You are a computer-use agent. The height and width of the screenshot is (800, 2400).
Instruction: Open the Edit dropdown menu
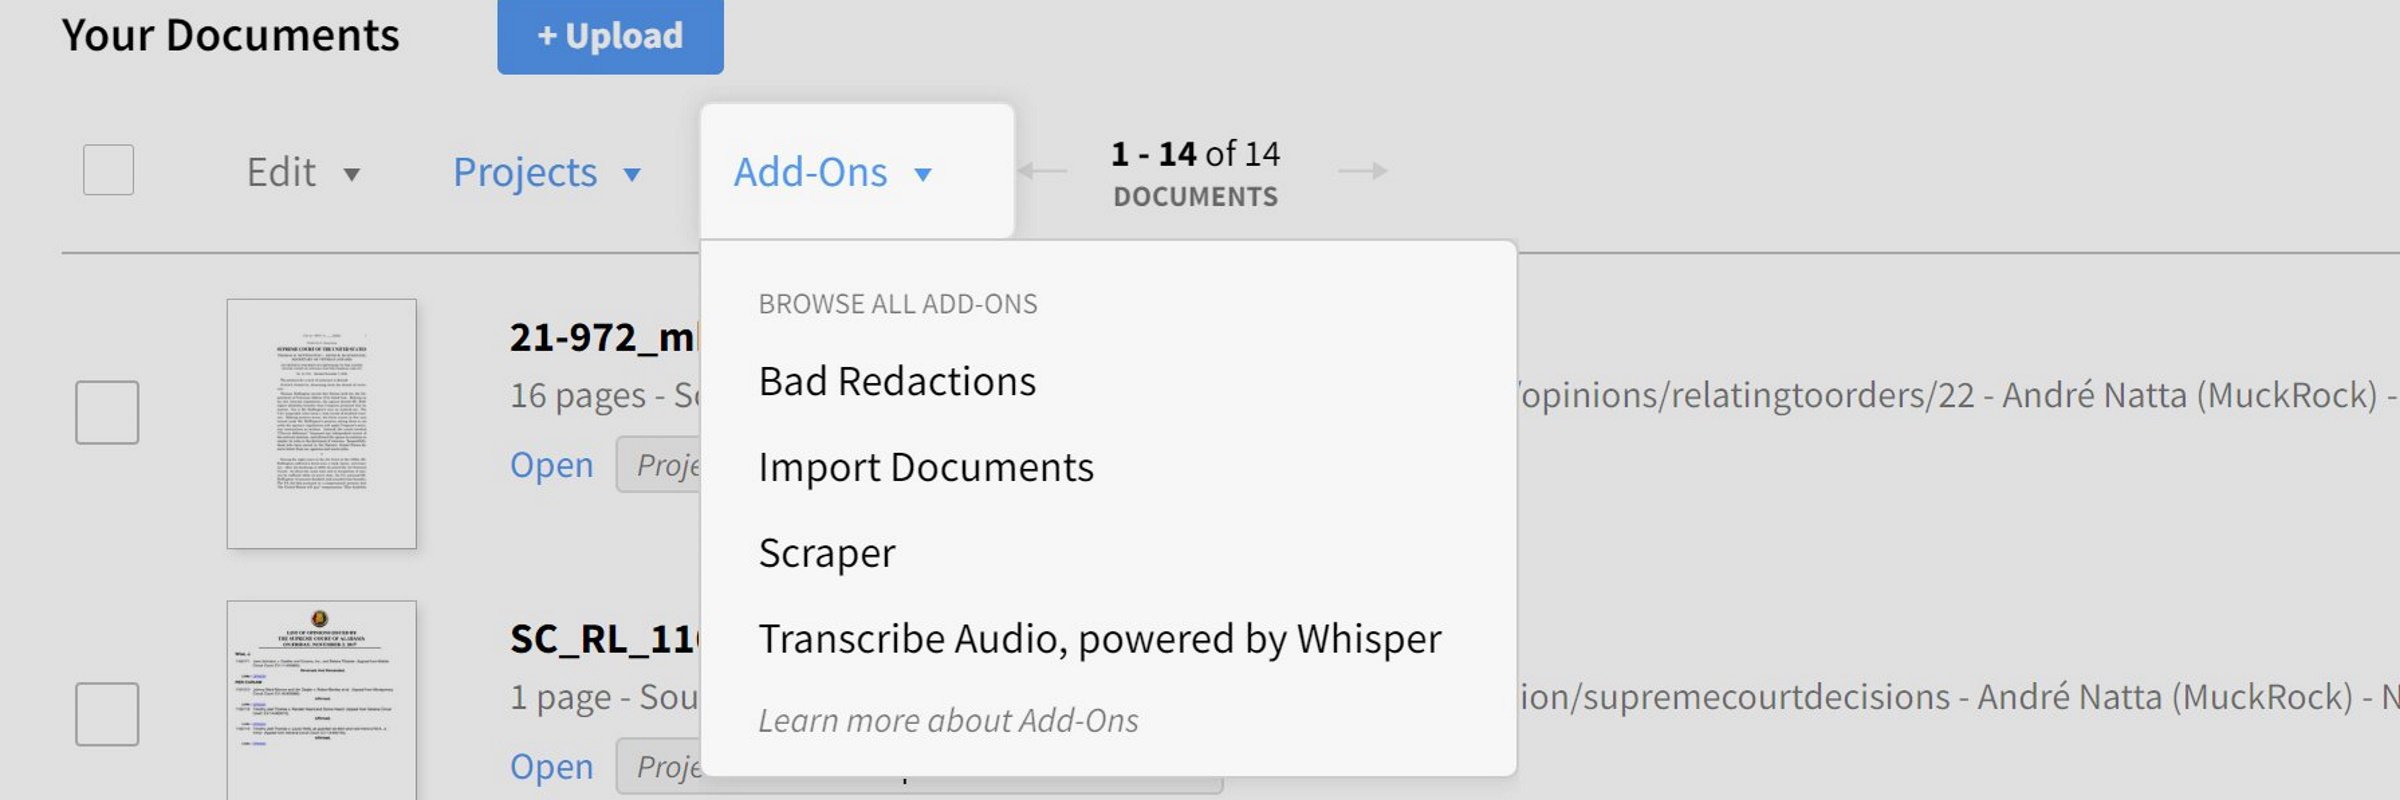(x=302, y=173)
